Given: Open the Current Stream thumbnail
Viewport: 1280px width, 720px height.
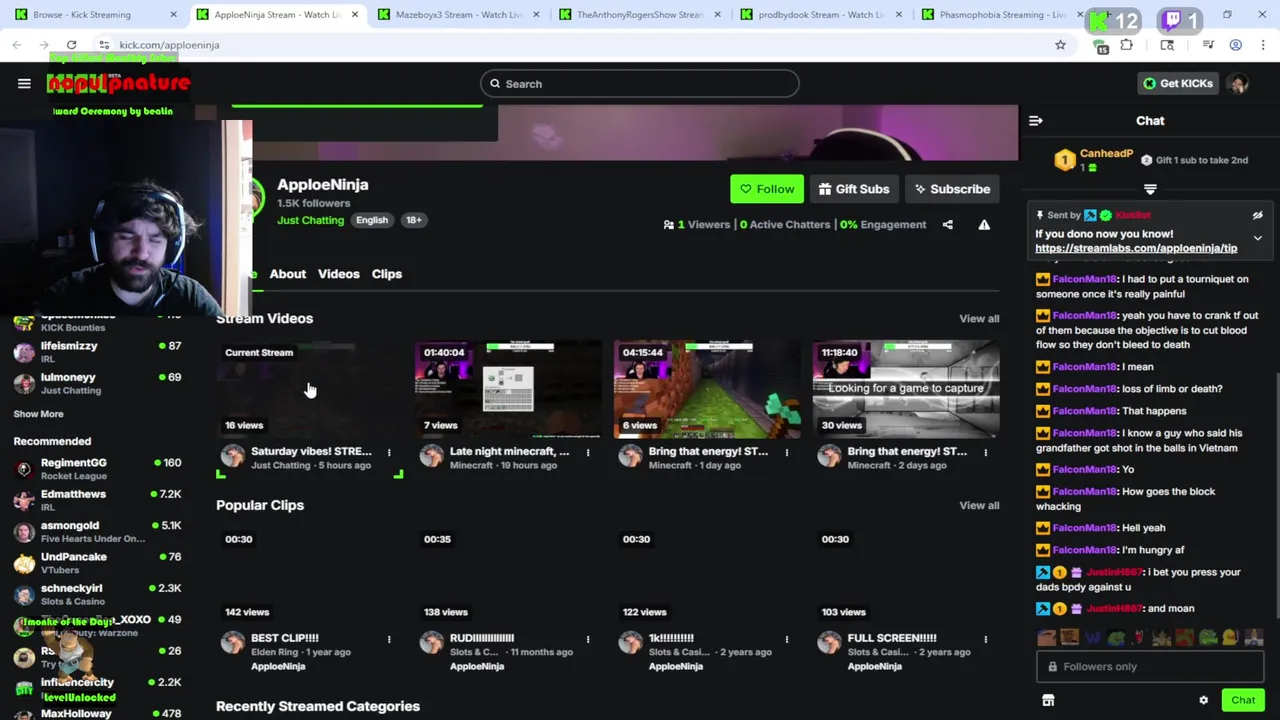Looking at the screenshot, I should (x=310, y=389).
